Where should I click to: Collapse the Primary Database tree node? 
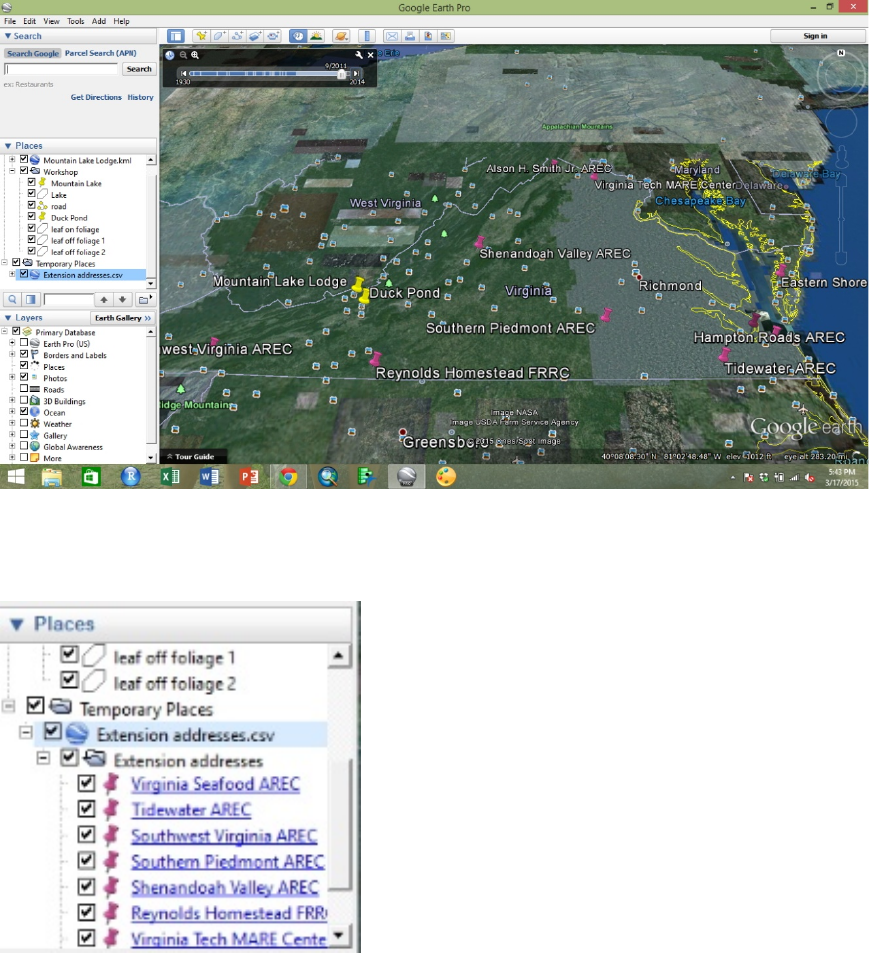pyautogui.click(x=4, y=331)
